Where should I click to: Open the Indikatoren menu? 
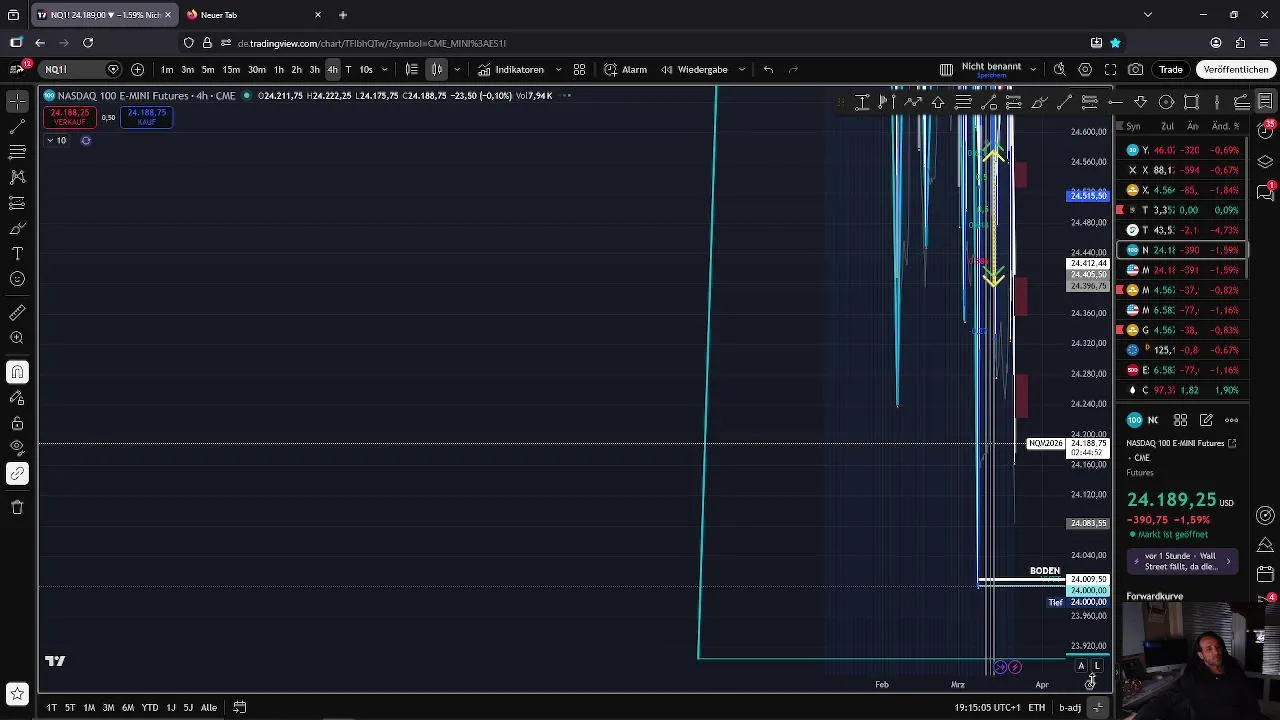coord(511,69)
